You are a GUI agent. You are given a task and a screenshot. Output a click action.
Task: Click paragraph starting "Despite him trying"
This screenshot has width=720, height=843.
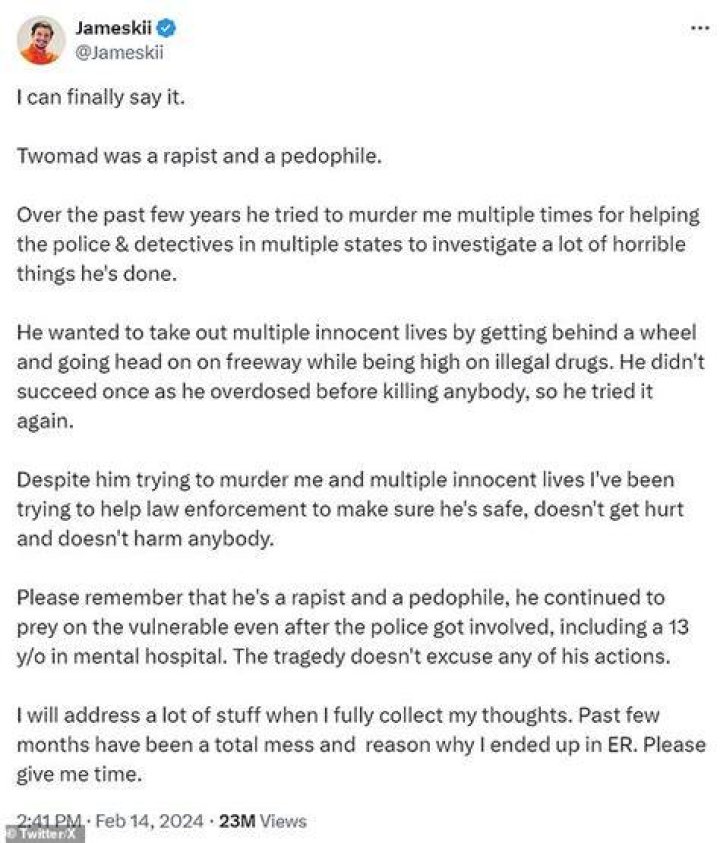(351, 509)
